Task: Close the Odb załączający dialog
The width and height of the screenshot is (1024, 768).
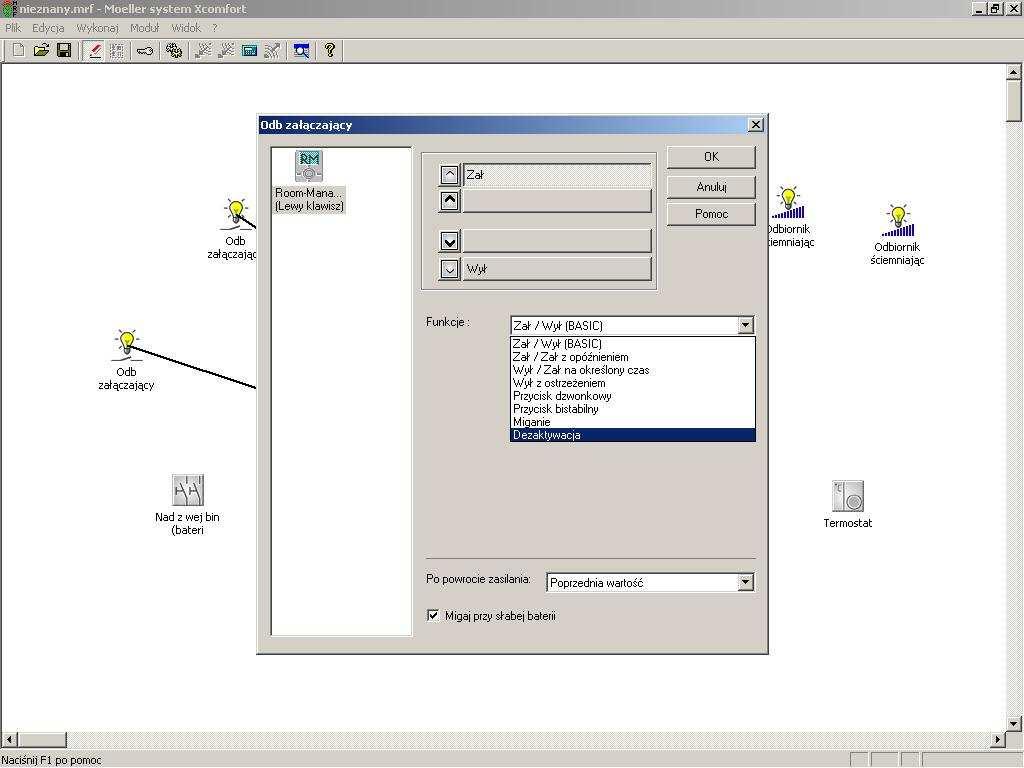Action: (756, 125)
